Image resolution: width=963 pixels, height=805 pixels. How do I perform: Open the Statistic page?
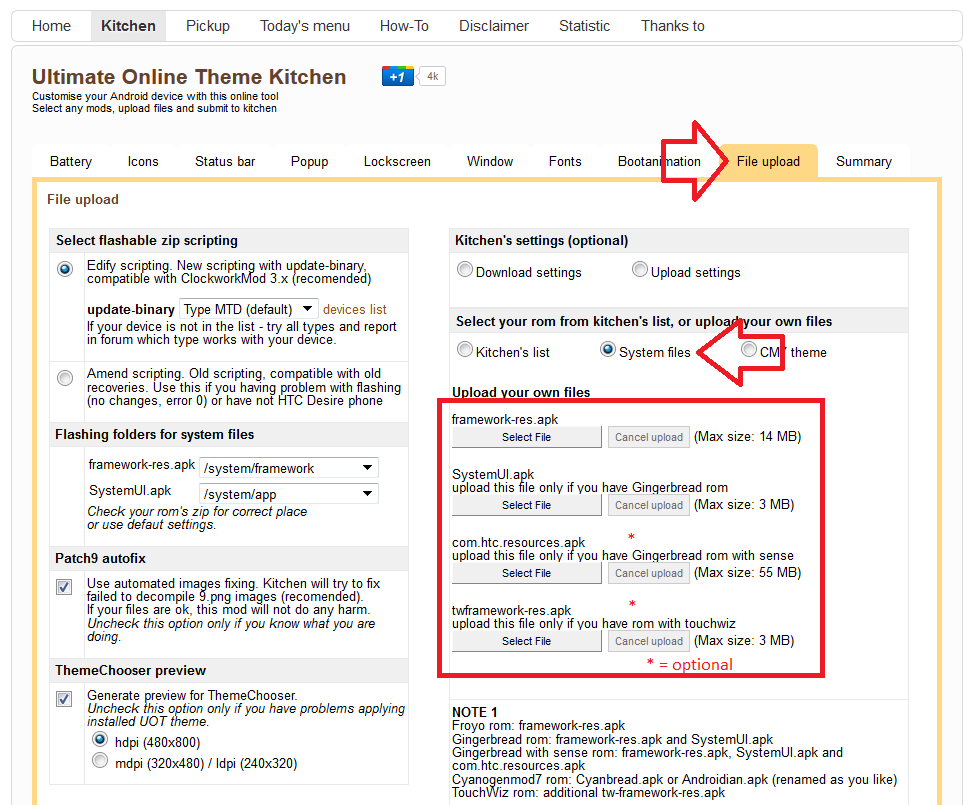[x=585, y=26]
